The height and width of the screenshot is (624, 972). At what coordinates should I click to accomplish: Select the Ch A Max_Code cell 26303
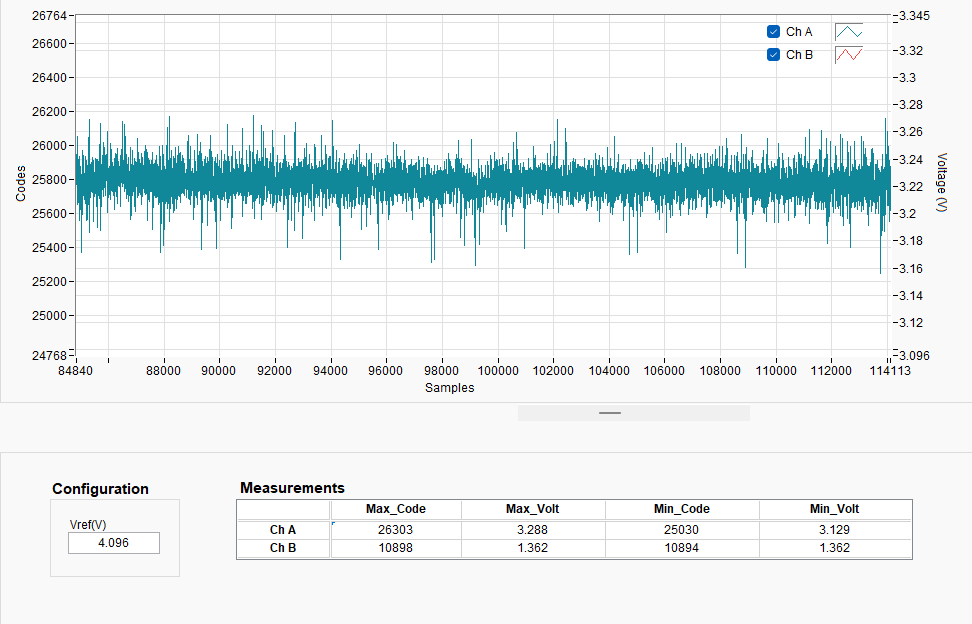pyautogui.click(x=395, y=530)
